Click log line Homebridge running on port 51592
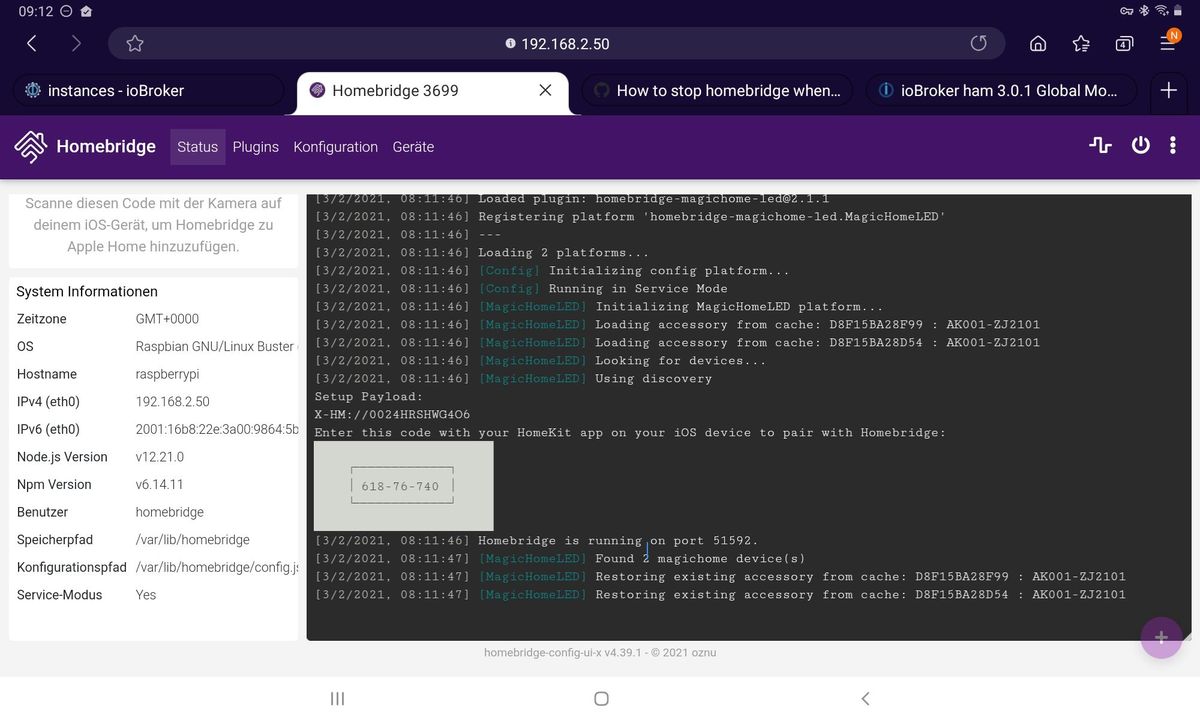The width and height of the screenshot is (1200, 720). (x=536, y=540)
